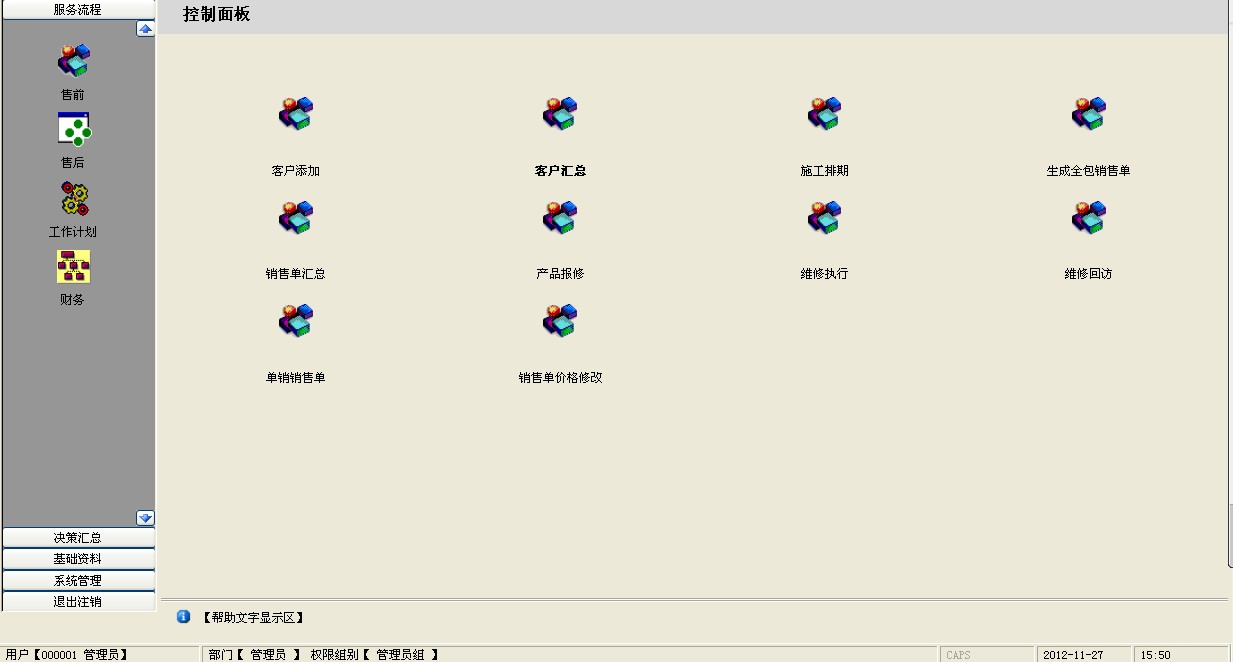This screenshot has height=662, width=1233.
Task: Click the 维修回访 text label
Action: click(1089, 274)
